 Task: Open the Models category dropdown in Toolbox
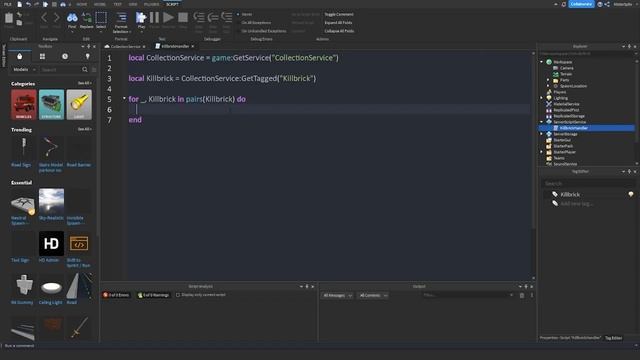click(24, 70)
